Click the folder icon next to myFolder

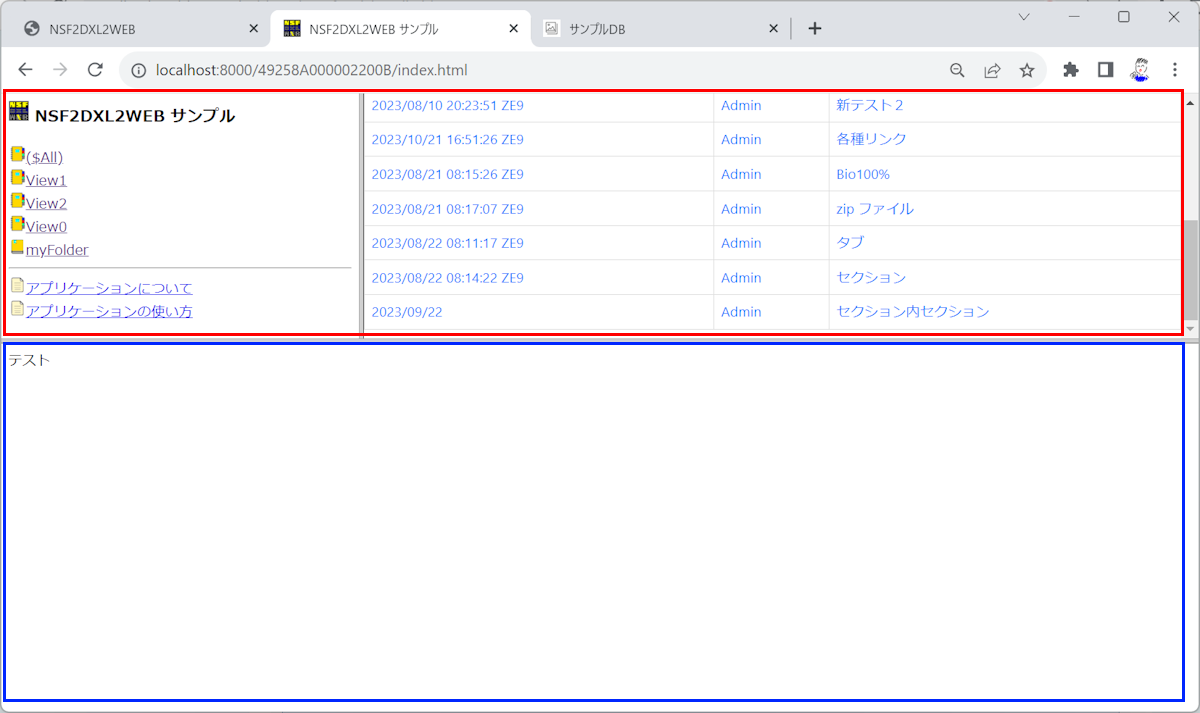[x=18, y=247]
